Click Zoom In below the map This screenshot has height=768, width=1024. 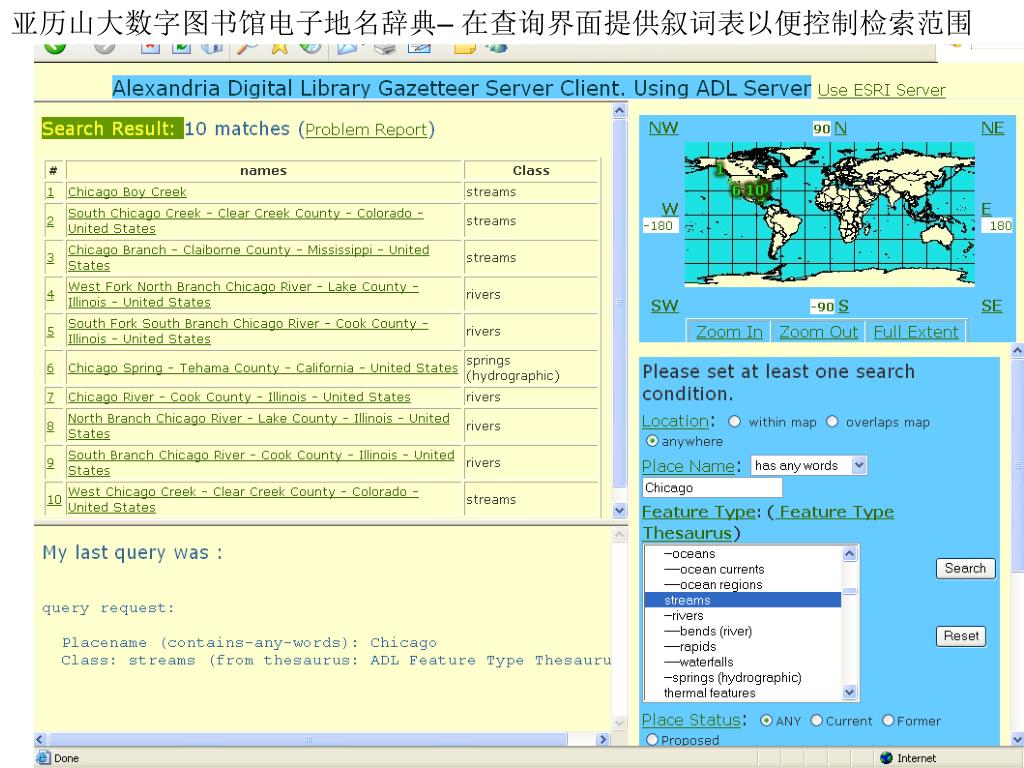pyautogui.click(x=729, y=332)
